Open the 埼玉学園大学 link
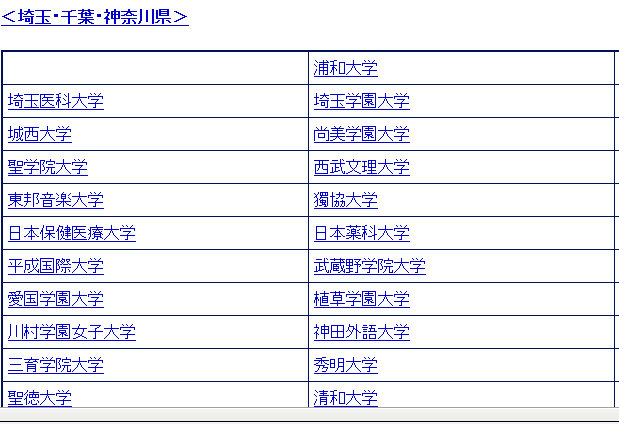 point(362,101)
